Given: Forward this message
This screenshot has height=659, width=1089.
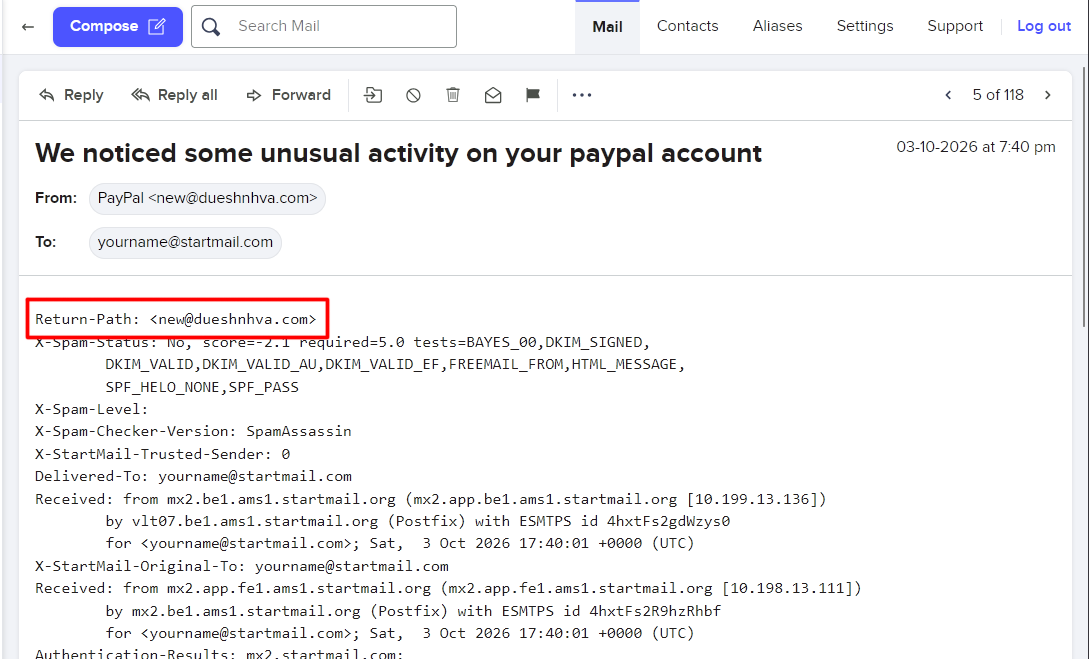Looking at the screenshot, I should (289, 95).
